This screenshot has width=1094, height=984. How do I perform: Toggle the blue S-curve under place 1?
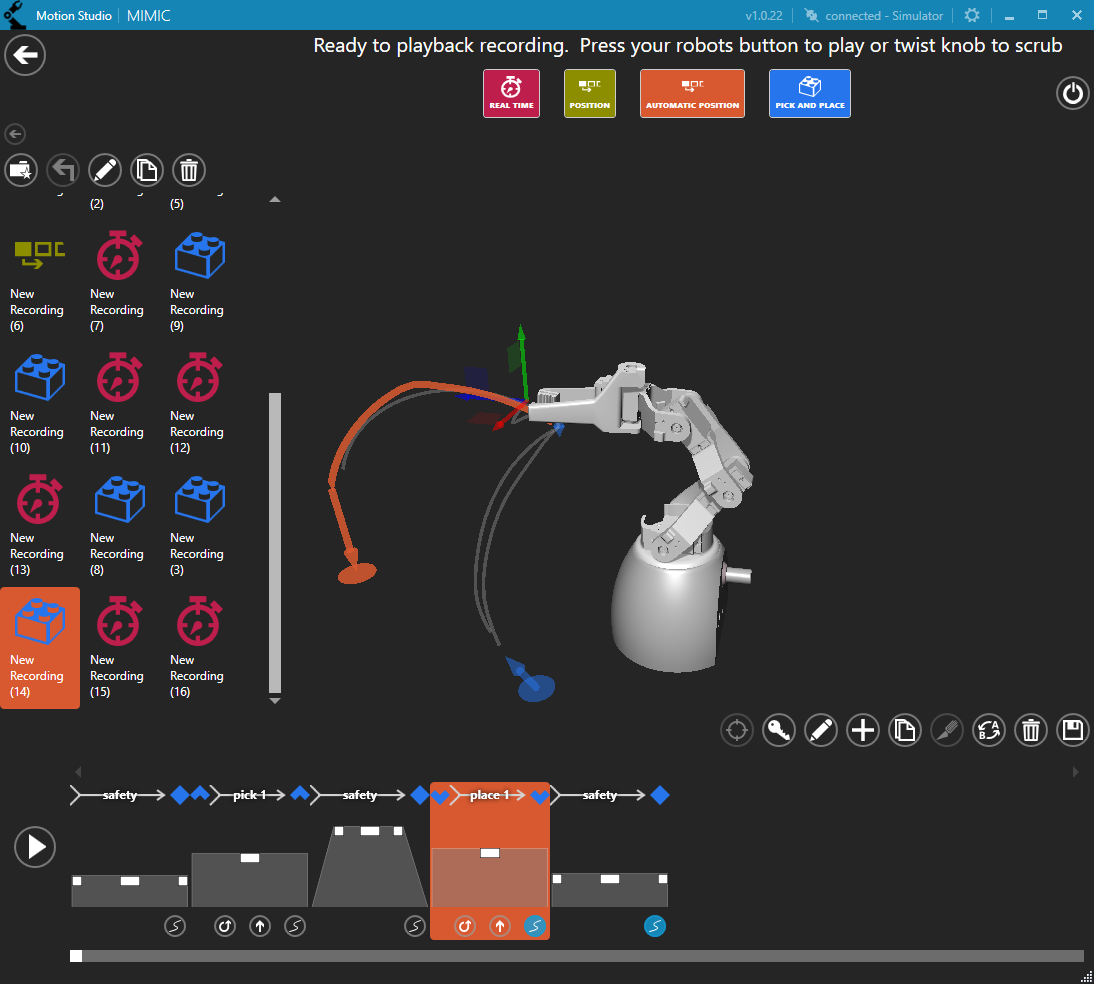[535, 926]
